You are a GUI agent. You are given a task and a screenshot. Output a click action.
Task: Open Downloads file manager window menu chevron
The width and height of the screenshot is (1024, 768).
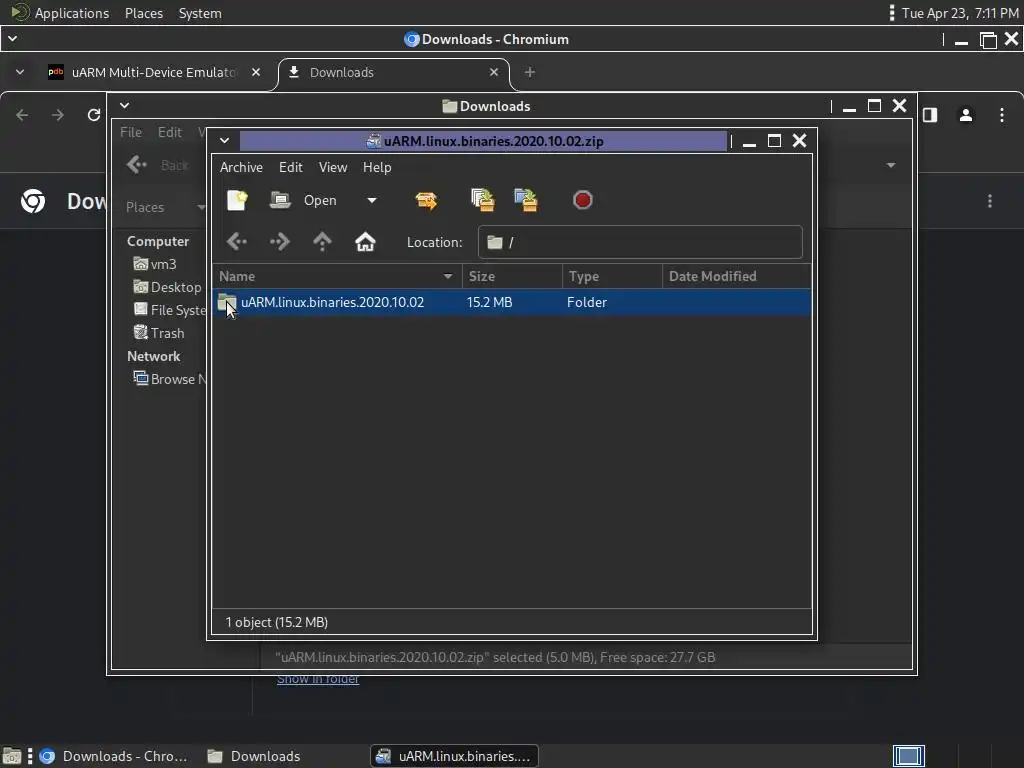124,105
